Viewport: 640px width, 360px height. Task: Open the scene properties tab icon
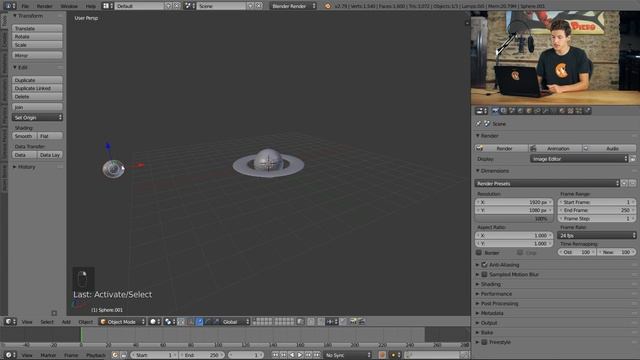tap(512, 111)
